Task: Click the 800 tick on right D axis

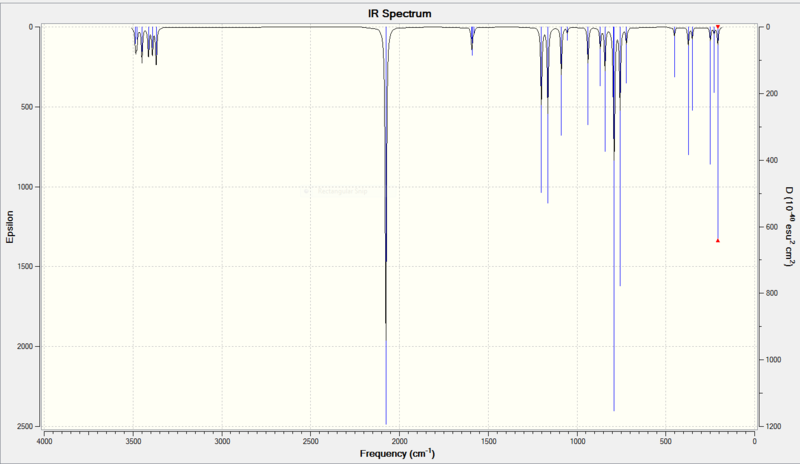Action: tap(772, 293)
